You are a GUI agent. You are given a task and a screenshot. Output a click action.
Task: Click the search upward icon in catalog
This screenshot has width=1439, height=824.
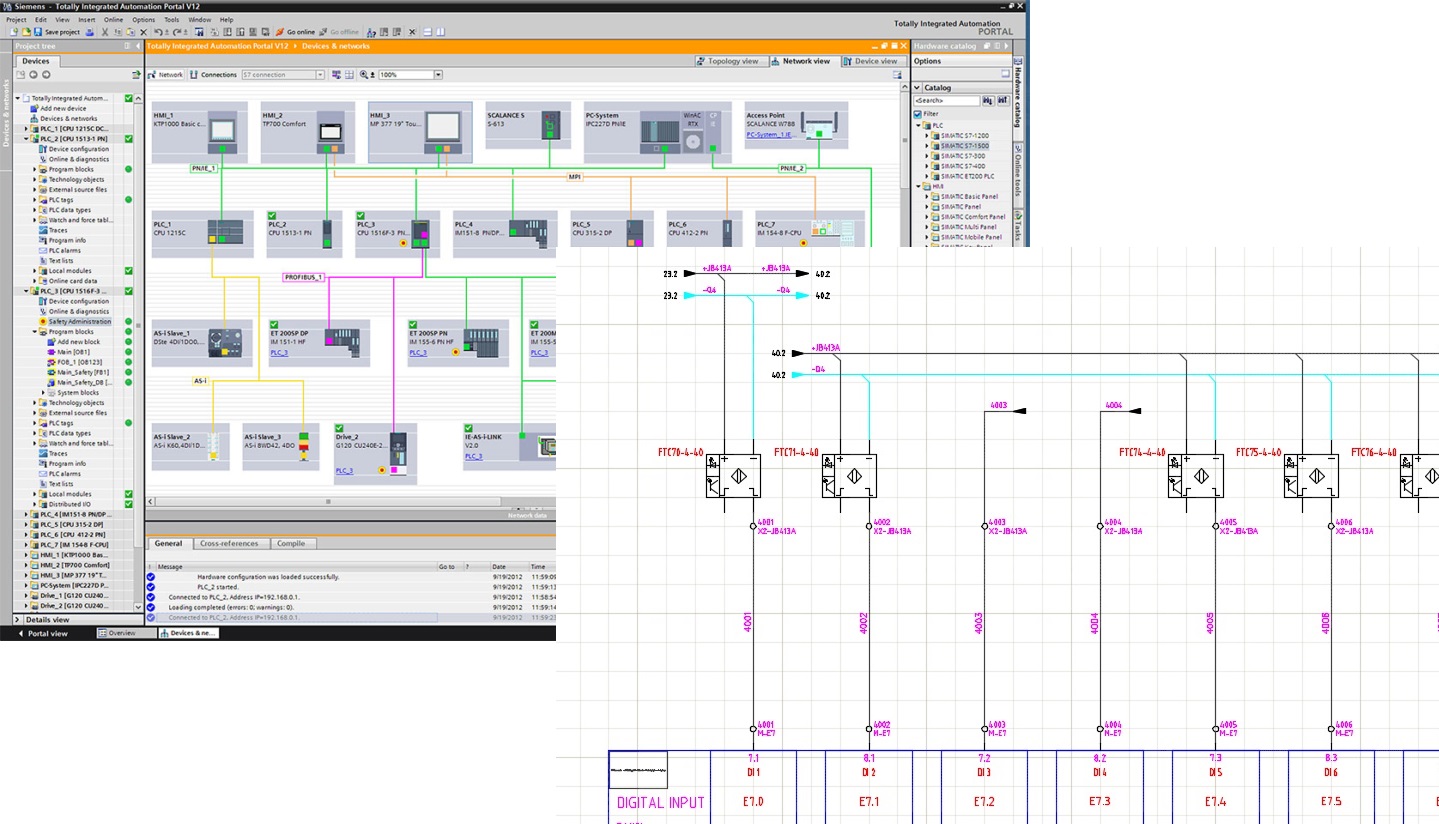pos(1003,101)
